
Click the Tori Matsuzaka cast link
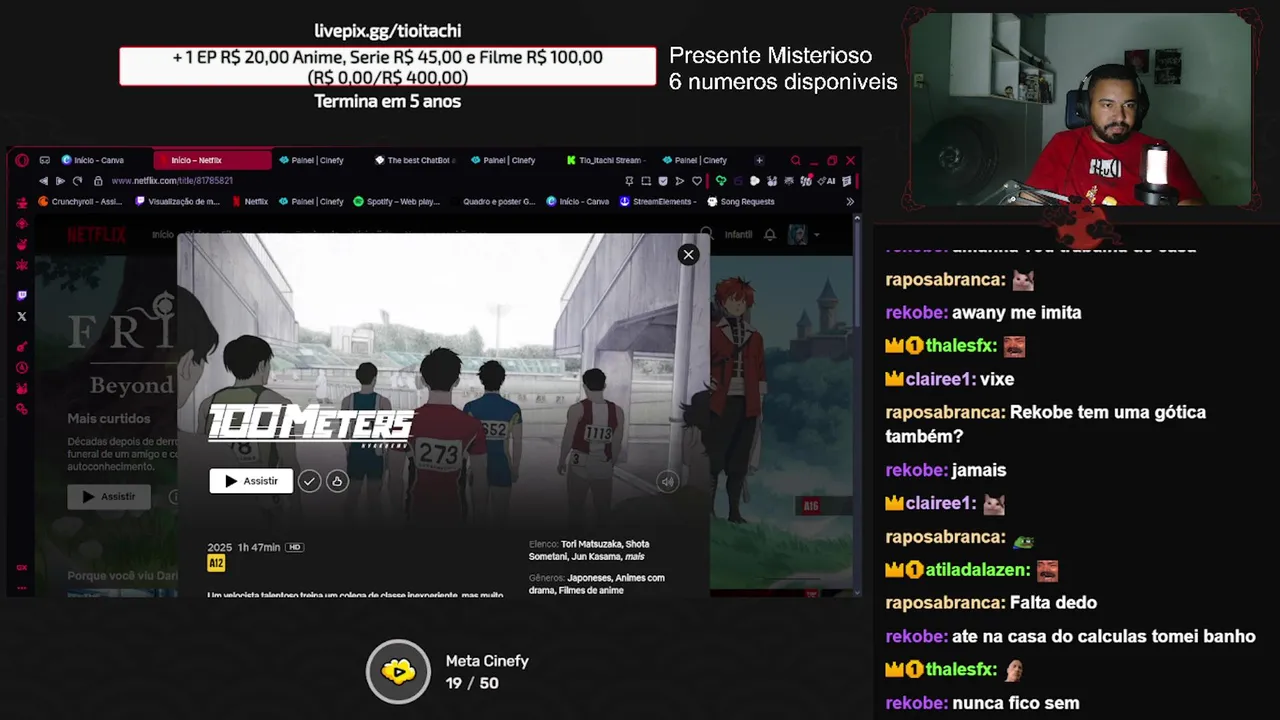pos(592,544)
